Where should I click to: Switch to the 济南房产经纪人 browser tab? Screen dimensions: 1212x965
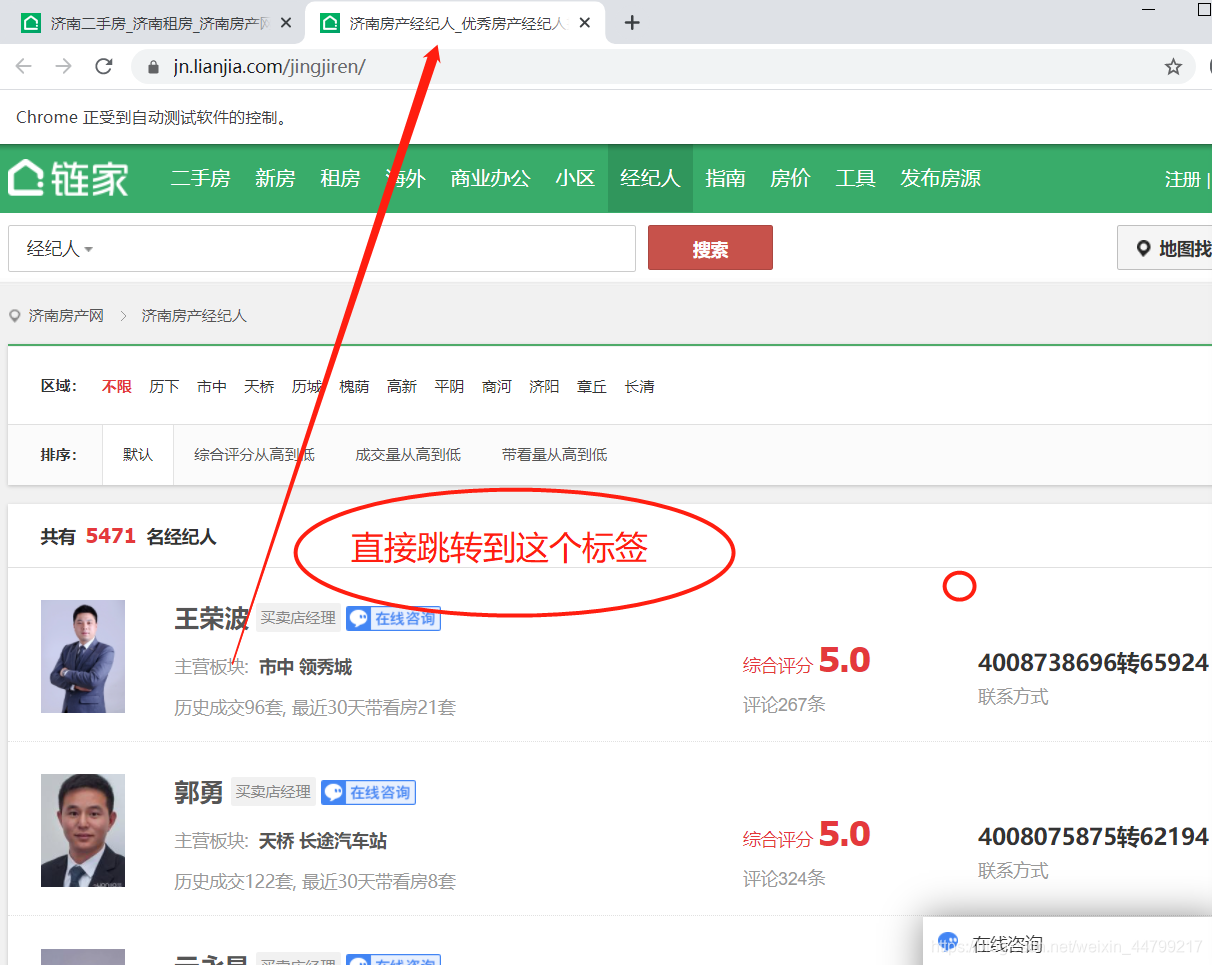[455, 23]
